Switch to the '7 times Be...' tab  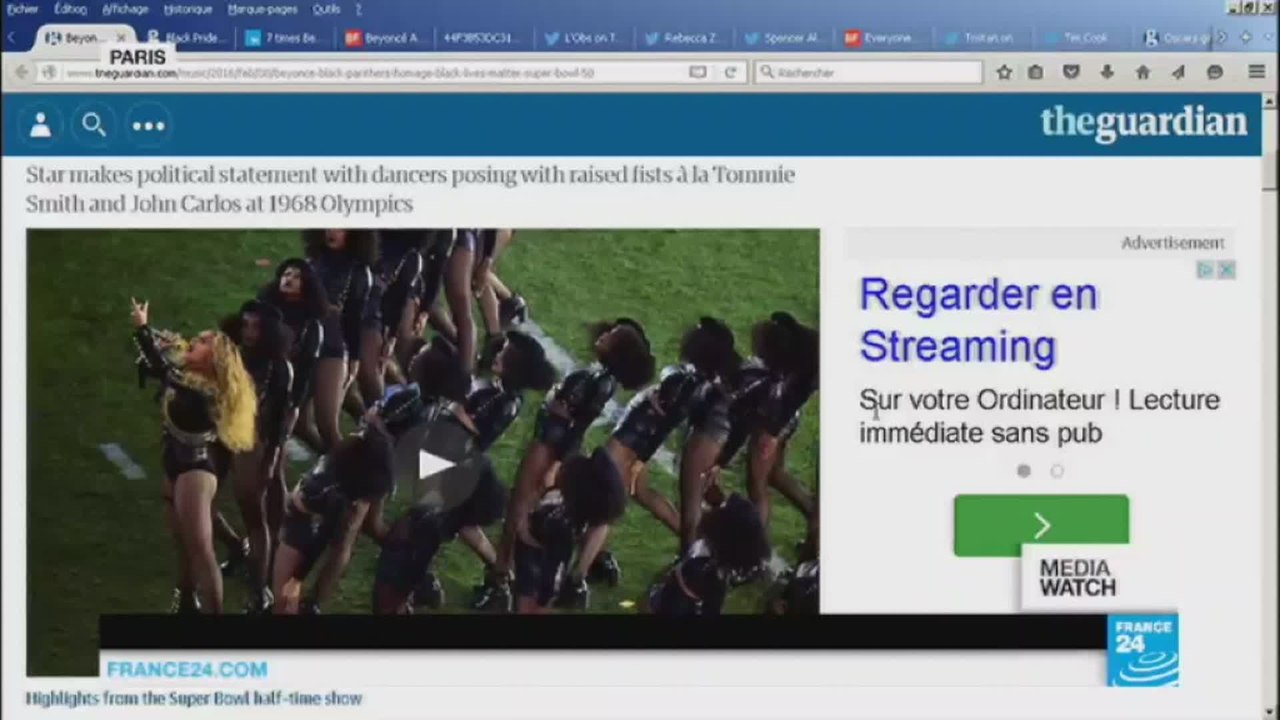(x=285, y=38)
